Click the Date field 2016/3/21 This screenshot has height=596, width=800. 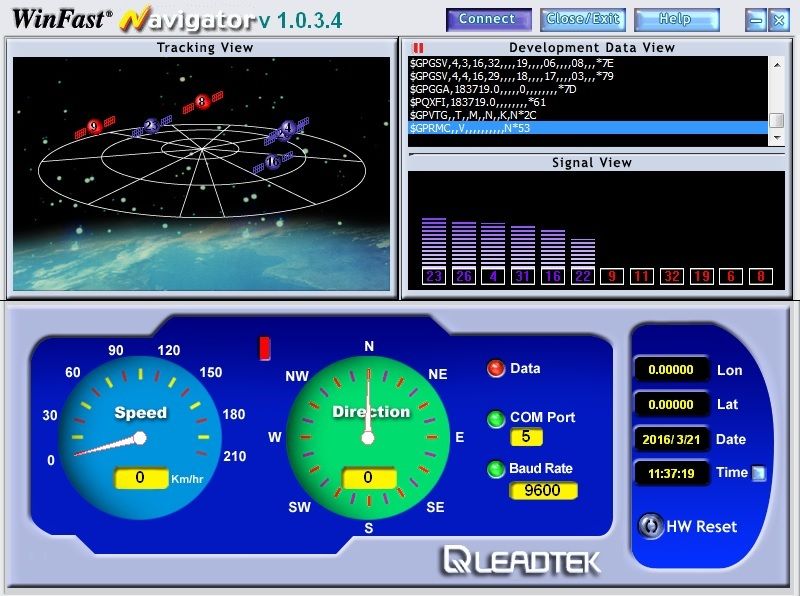point(671,439)
